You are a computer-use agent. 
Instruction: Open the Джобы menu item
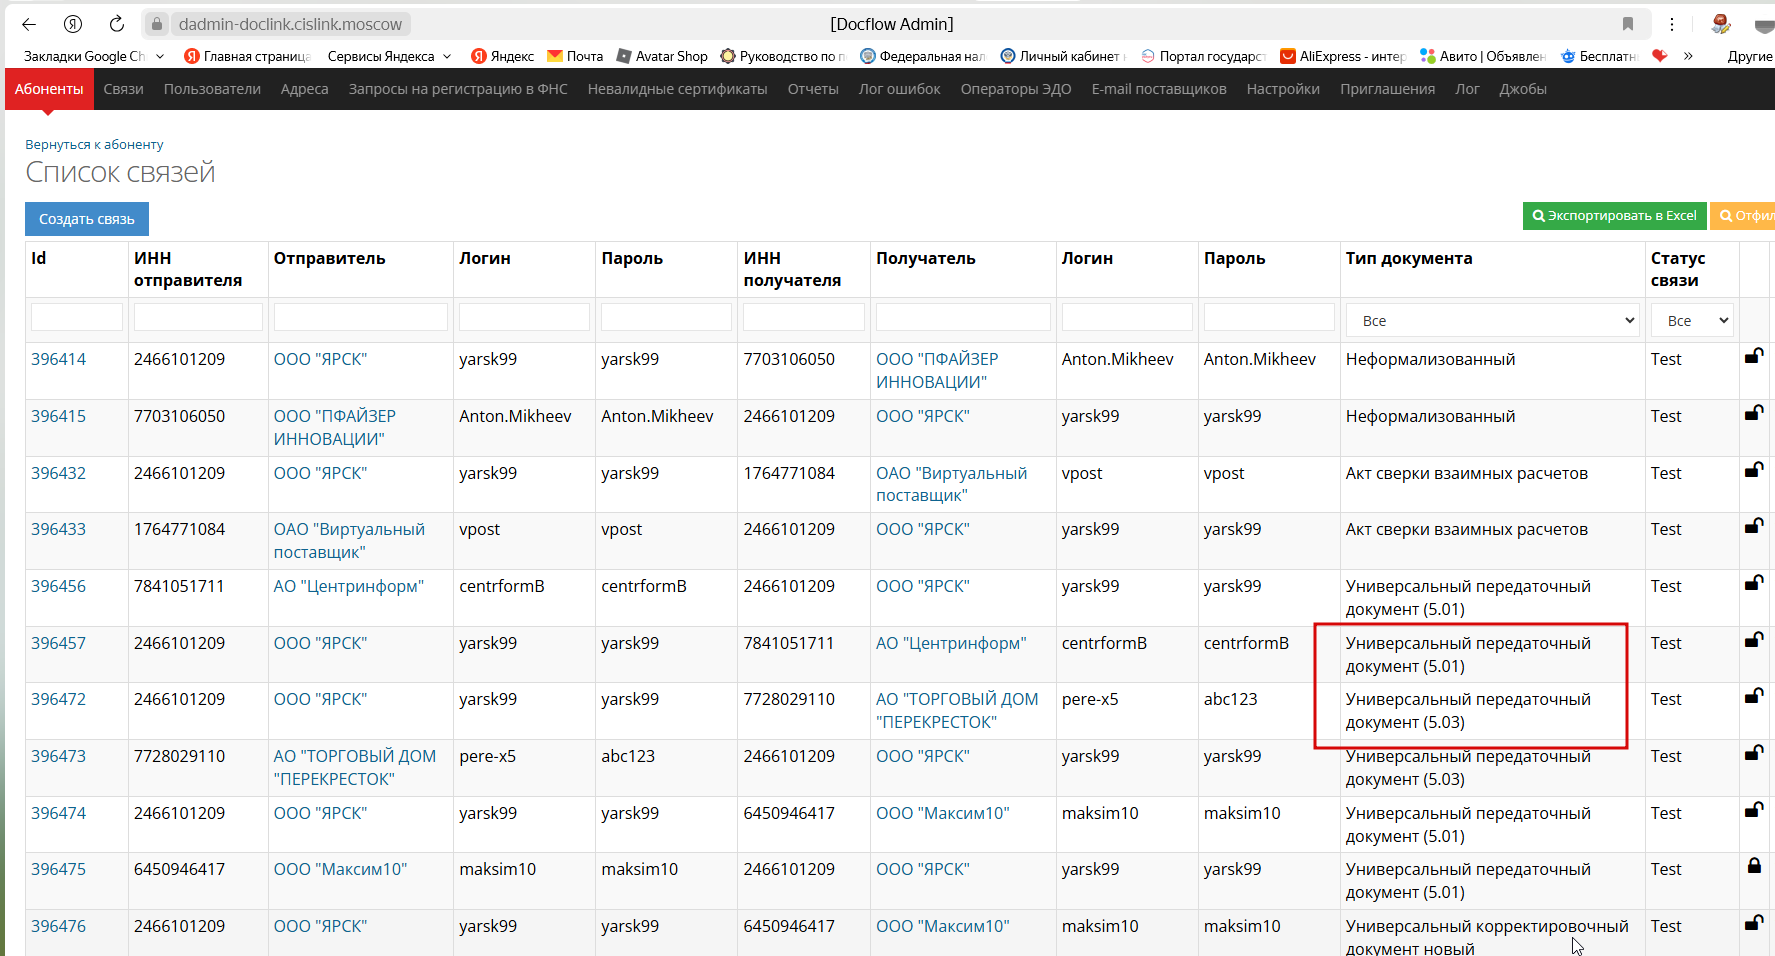pyautogui.click(x=1523, y=89)
